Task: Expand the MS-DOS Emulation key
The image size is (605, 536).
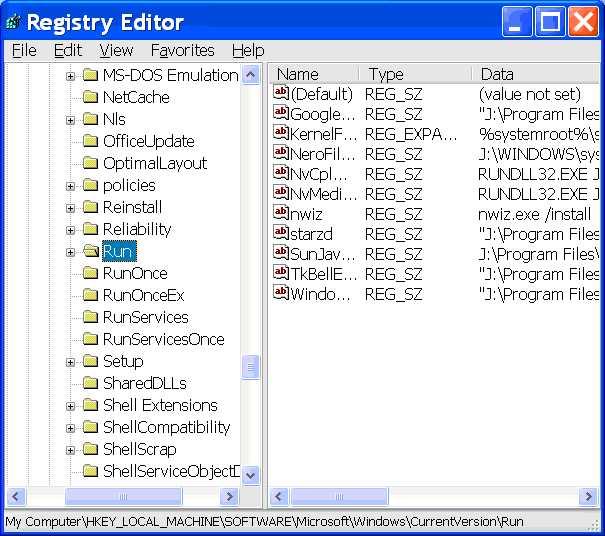Action: coord(71,75)
